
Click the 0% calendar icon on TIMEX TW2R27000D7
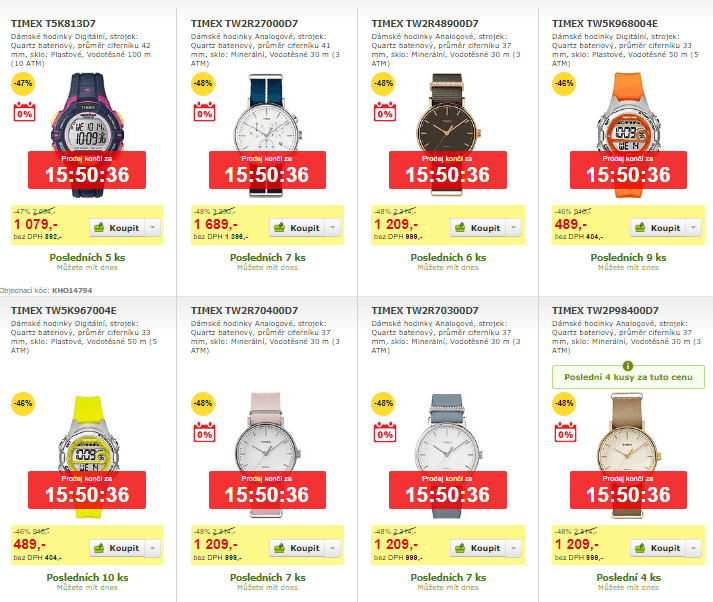(204, 113)
